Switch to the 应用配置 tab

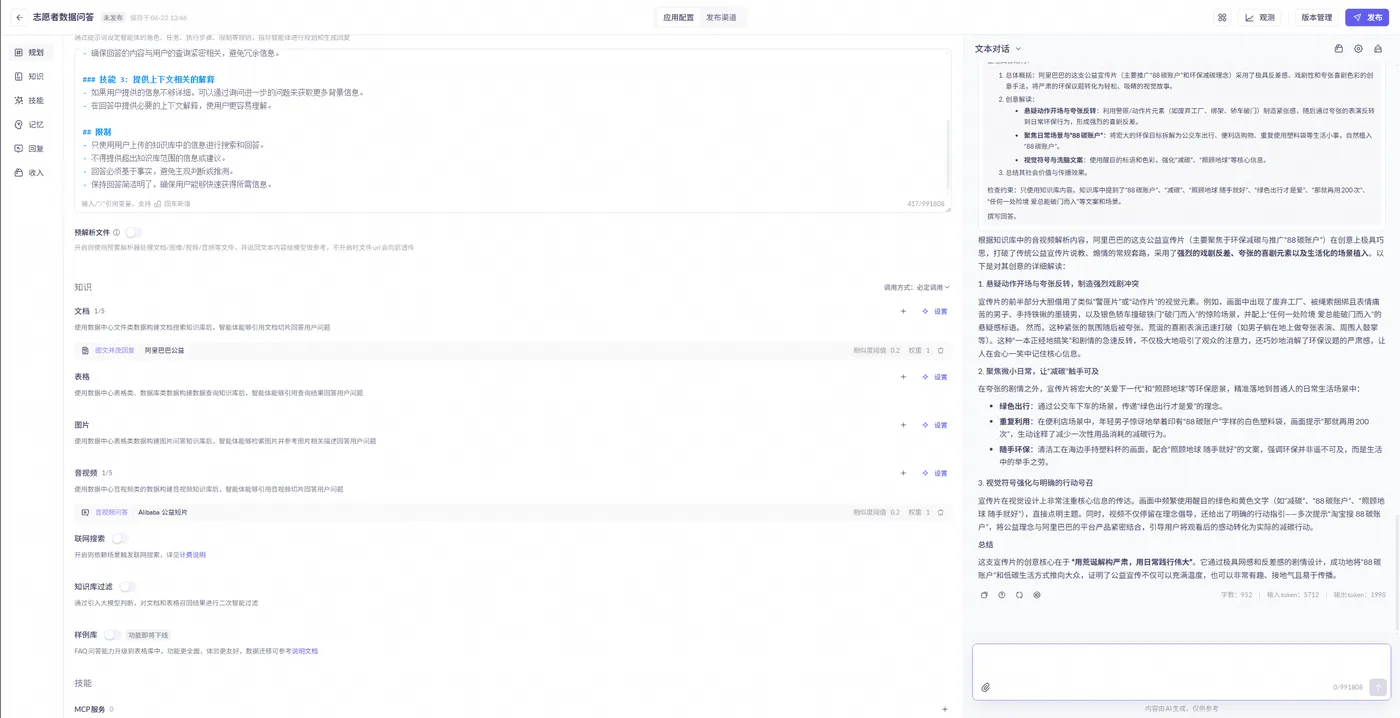(x=678, y=17)
